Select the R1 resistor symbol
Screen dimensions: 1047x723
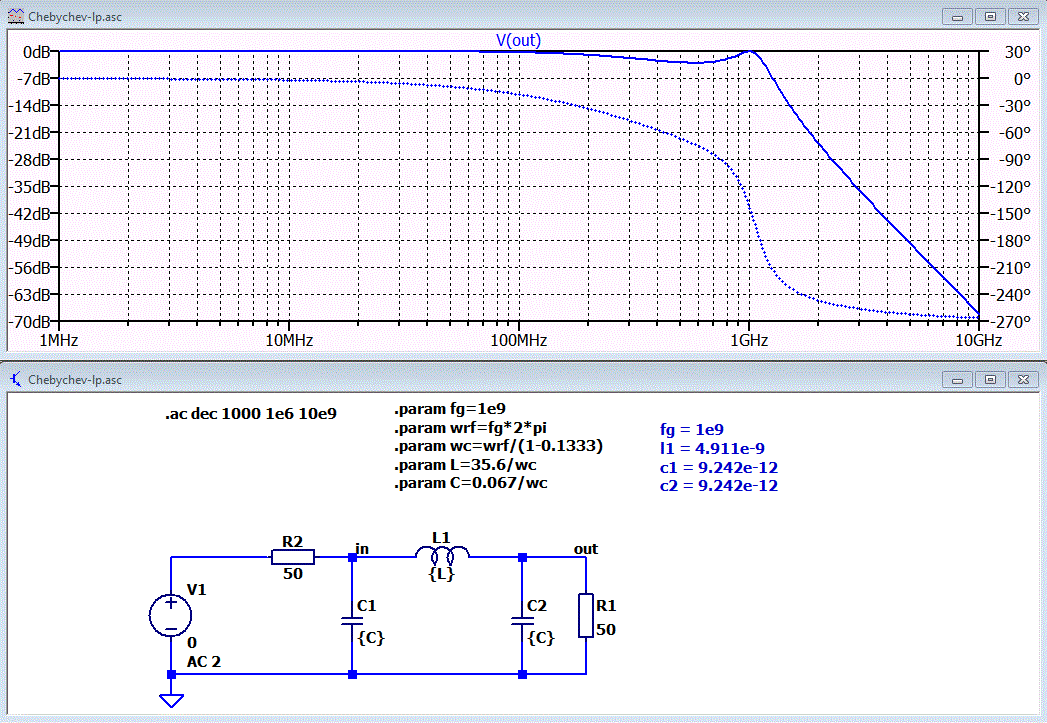click(x=586, y=615)
